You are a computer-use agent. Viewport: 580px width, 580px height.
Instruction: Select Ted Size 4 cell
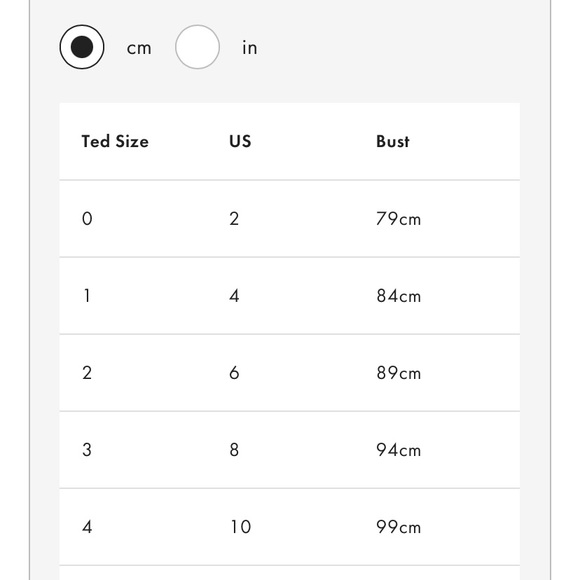pos(87,527)
